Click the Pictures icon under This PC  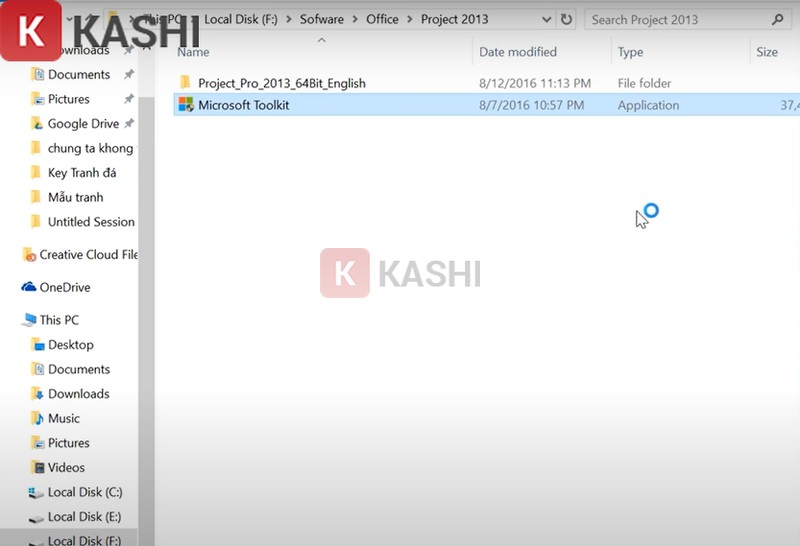click(x=37, y=443)
